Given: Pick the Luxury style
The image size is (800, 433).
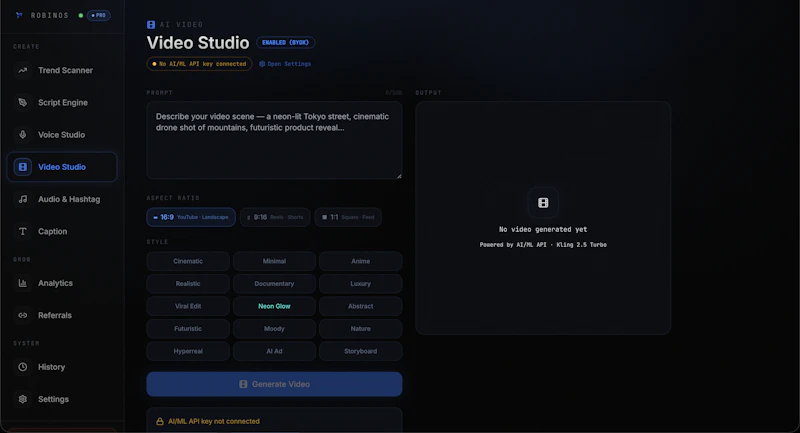Looking at the screenshot, I should tap(360, 284).
